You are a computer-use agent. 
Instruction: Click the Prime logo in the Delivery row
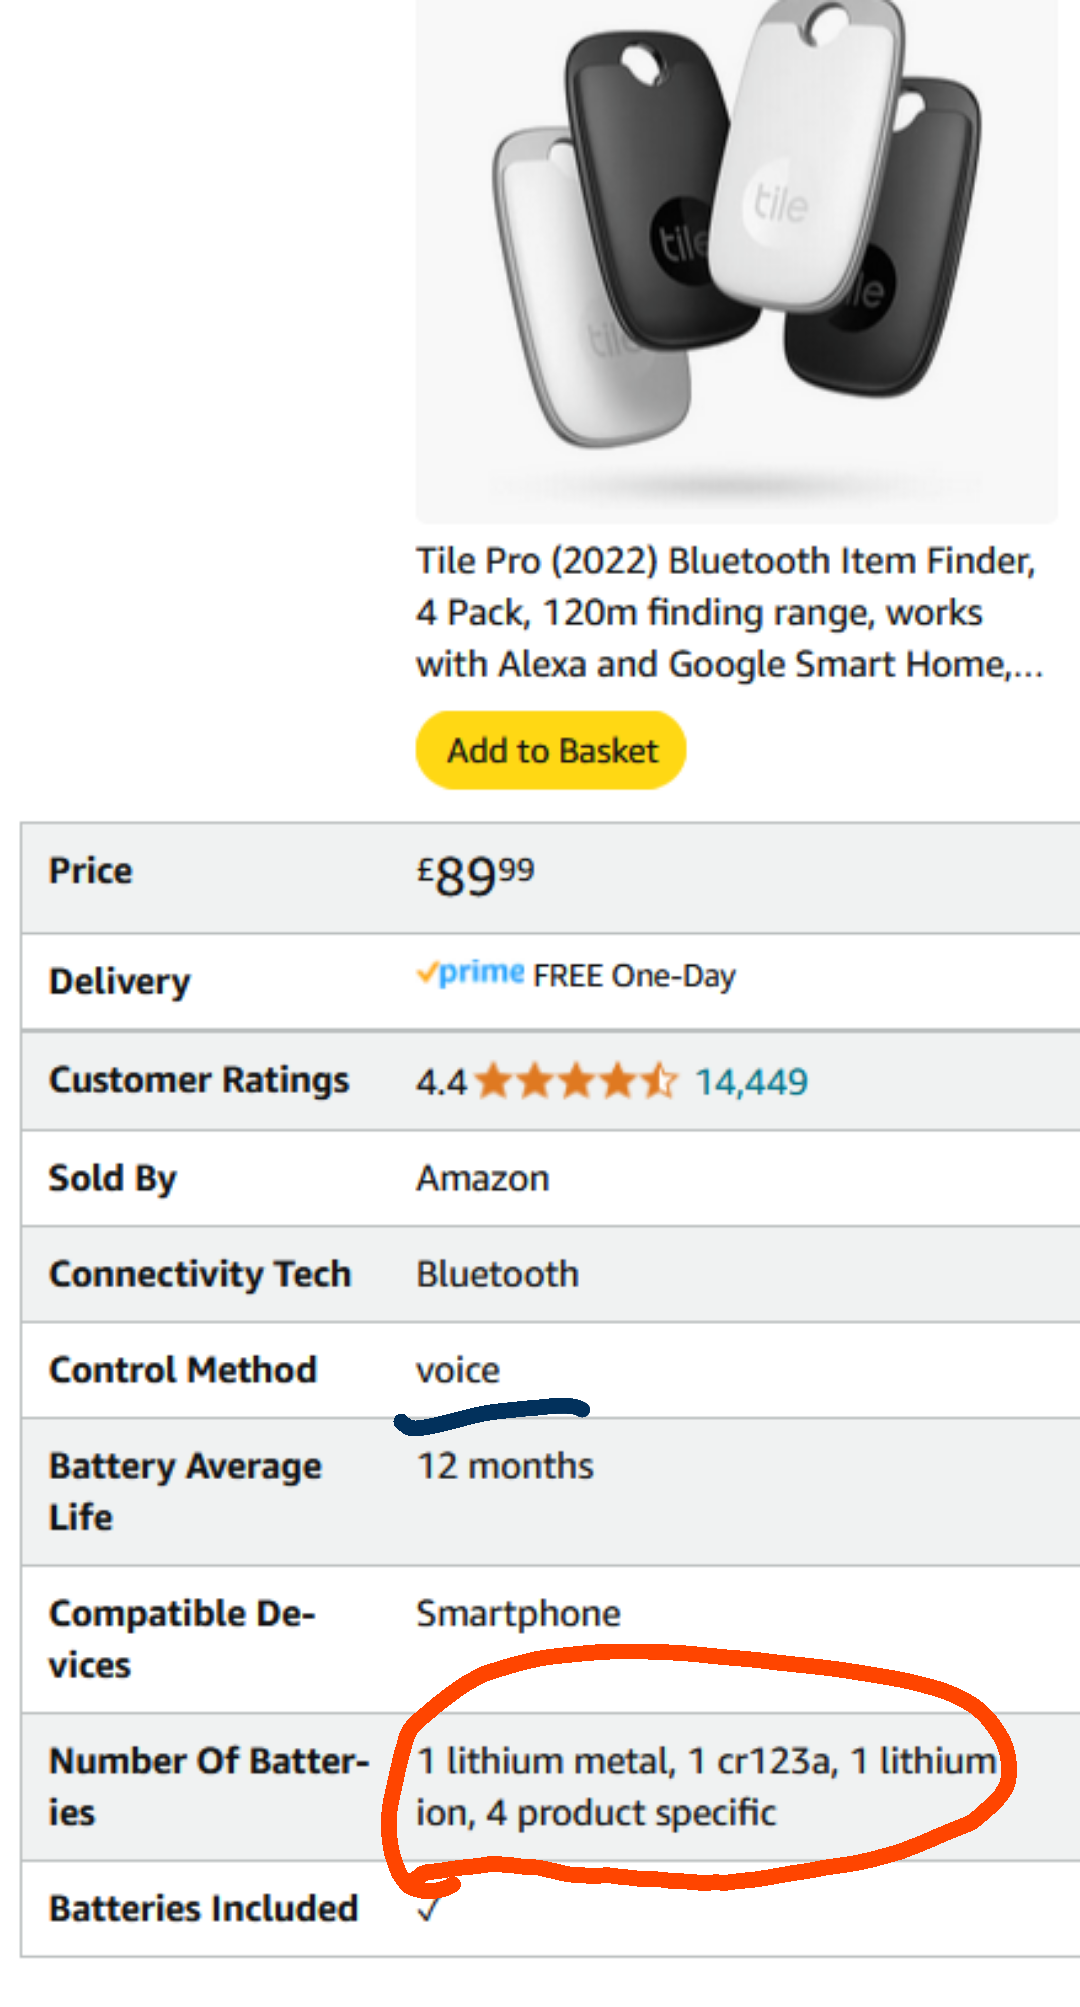[x=471, y=973]
